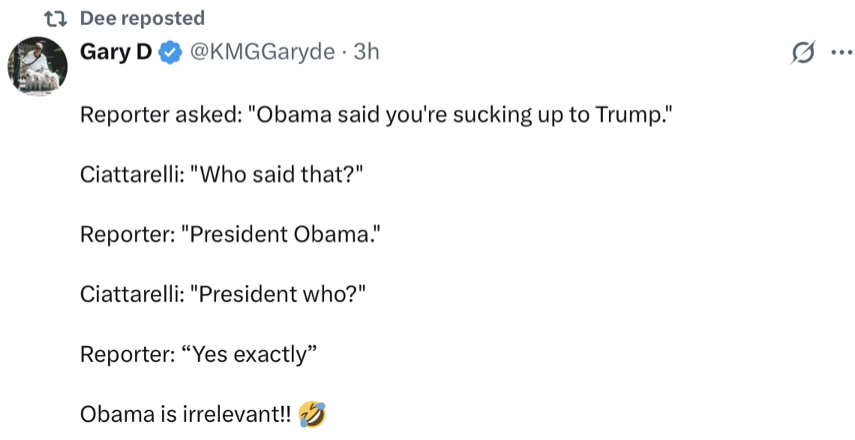Click the "Gary D" display name
Image resolution: width=855 pixels, height=440 pixels.
[116, 51]
